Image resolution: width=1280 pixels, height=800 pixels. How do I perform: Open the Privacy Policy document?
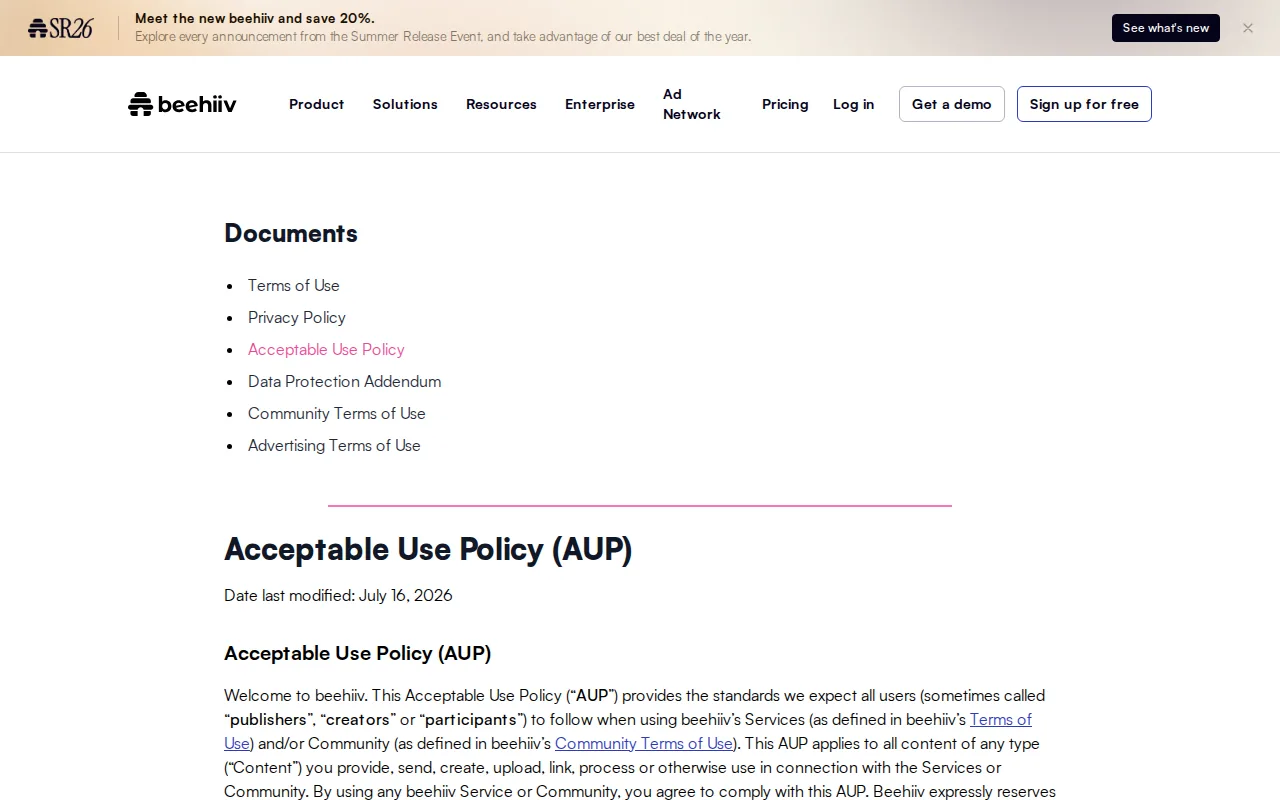297,317
